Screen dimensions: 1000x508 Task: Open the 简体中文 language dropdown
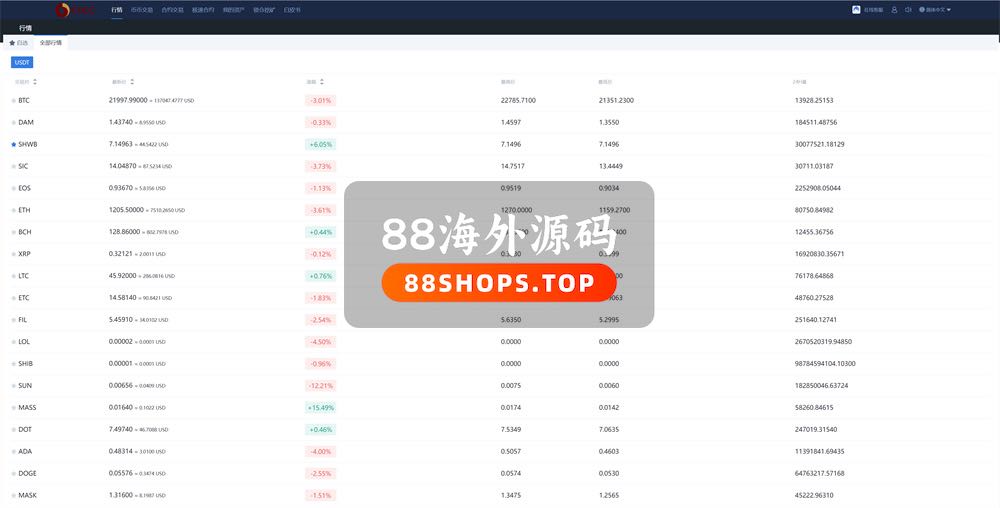tap(936, 10)
